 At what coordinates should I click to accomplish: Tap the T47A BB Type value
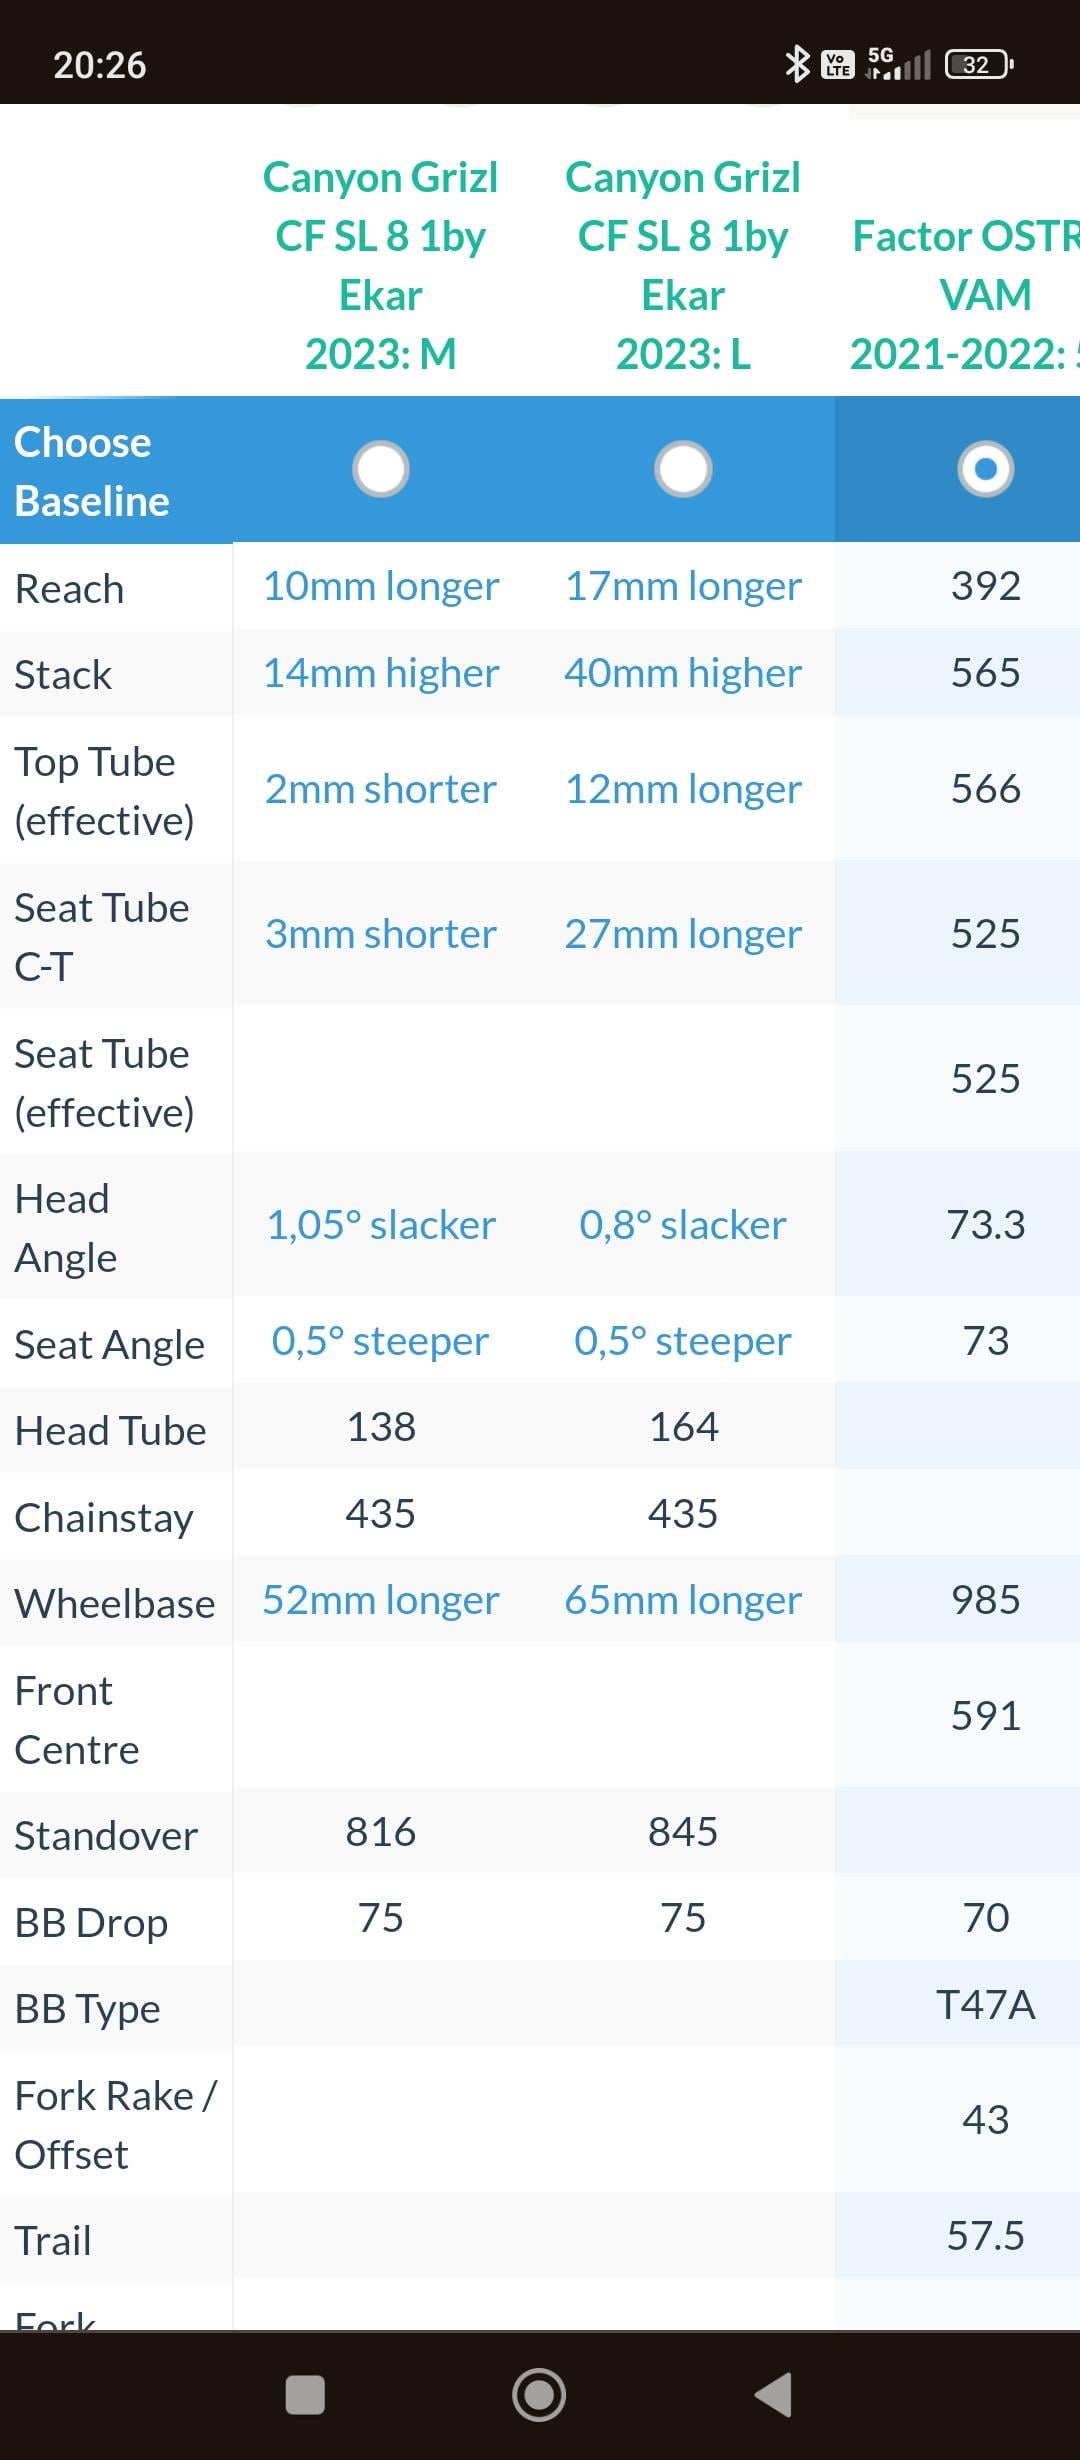click(x=986, y=2005)
